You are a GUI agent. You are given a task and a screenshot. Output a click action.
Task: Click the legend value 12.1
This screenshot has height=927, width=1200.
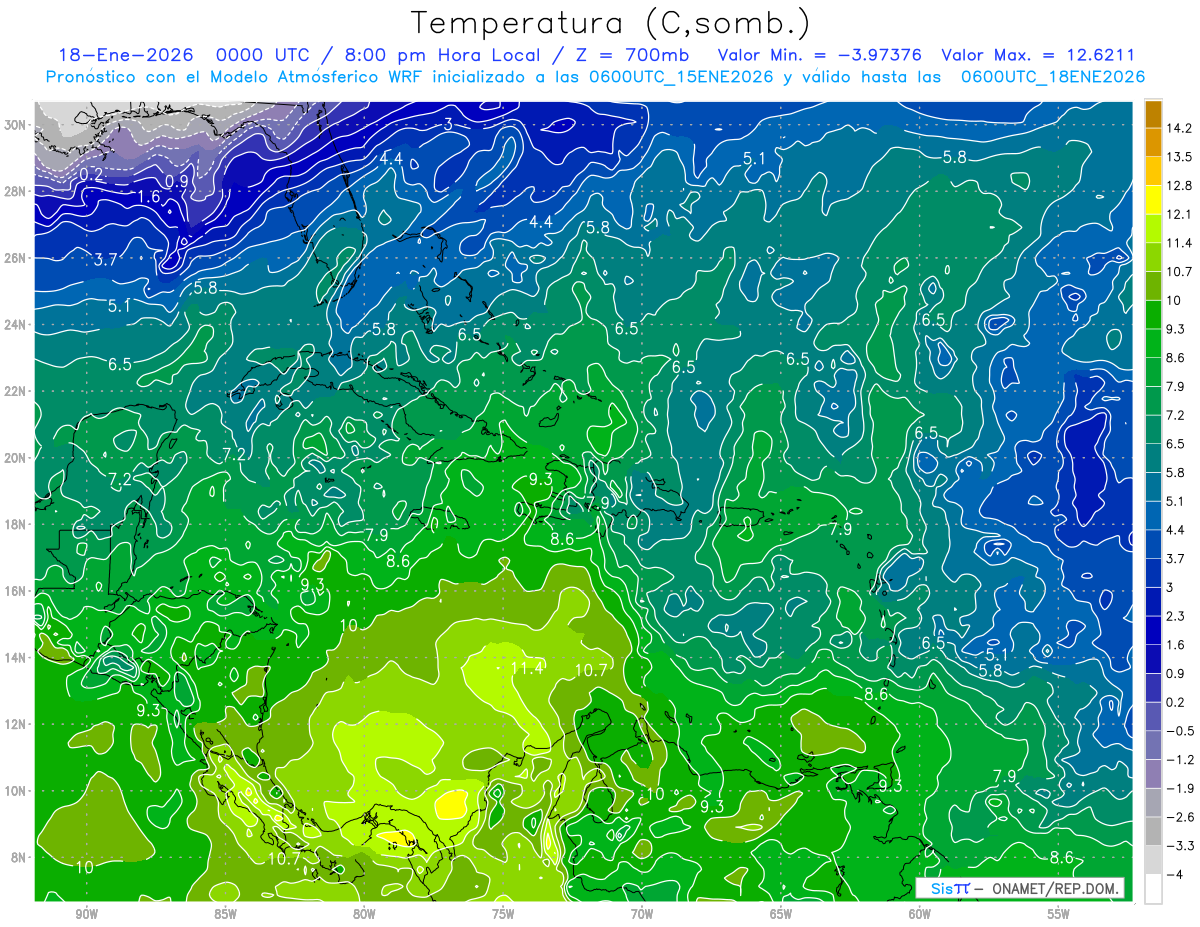point(1180,214)
